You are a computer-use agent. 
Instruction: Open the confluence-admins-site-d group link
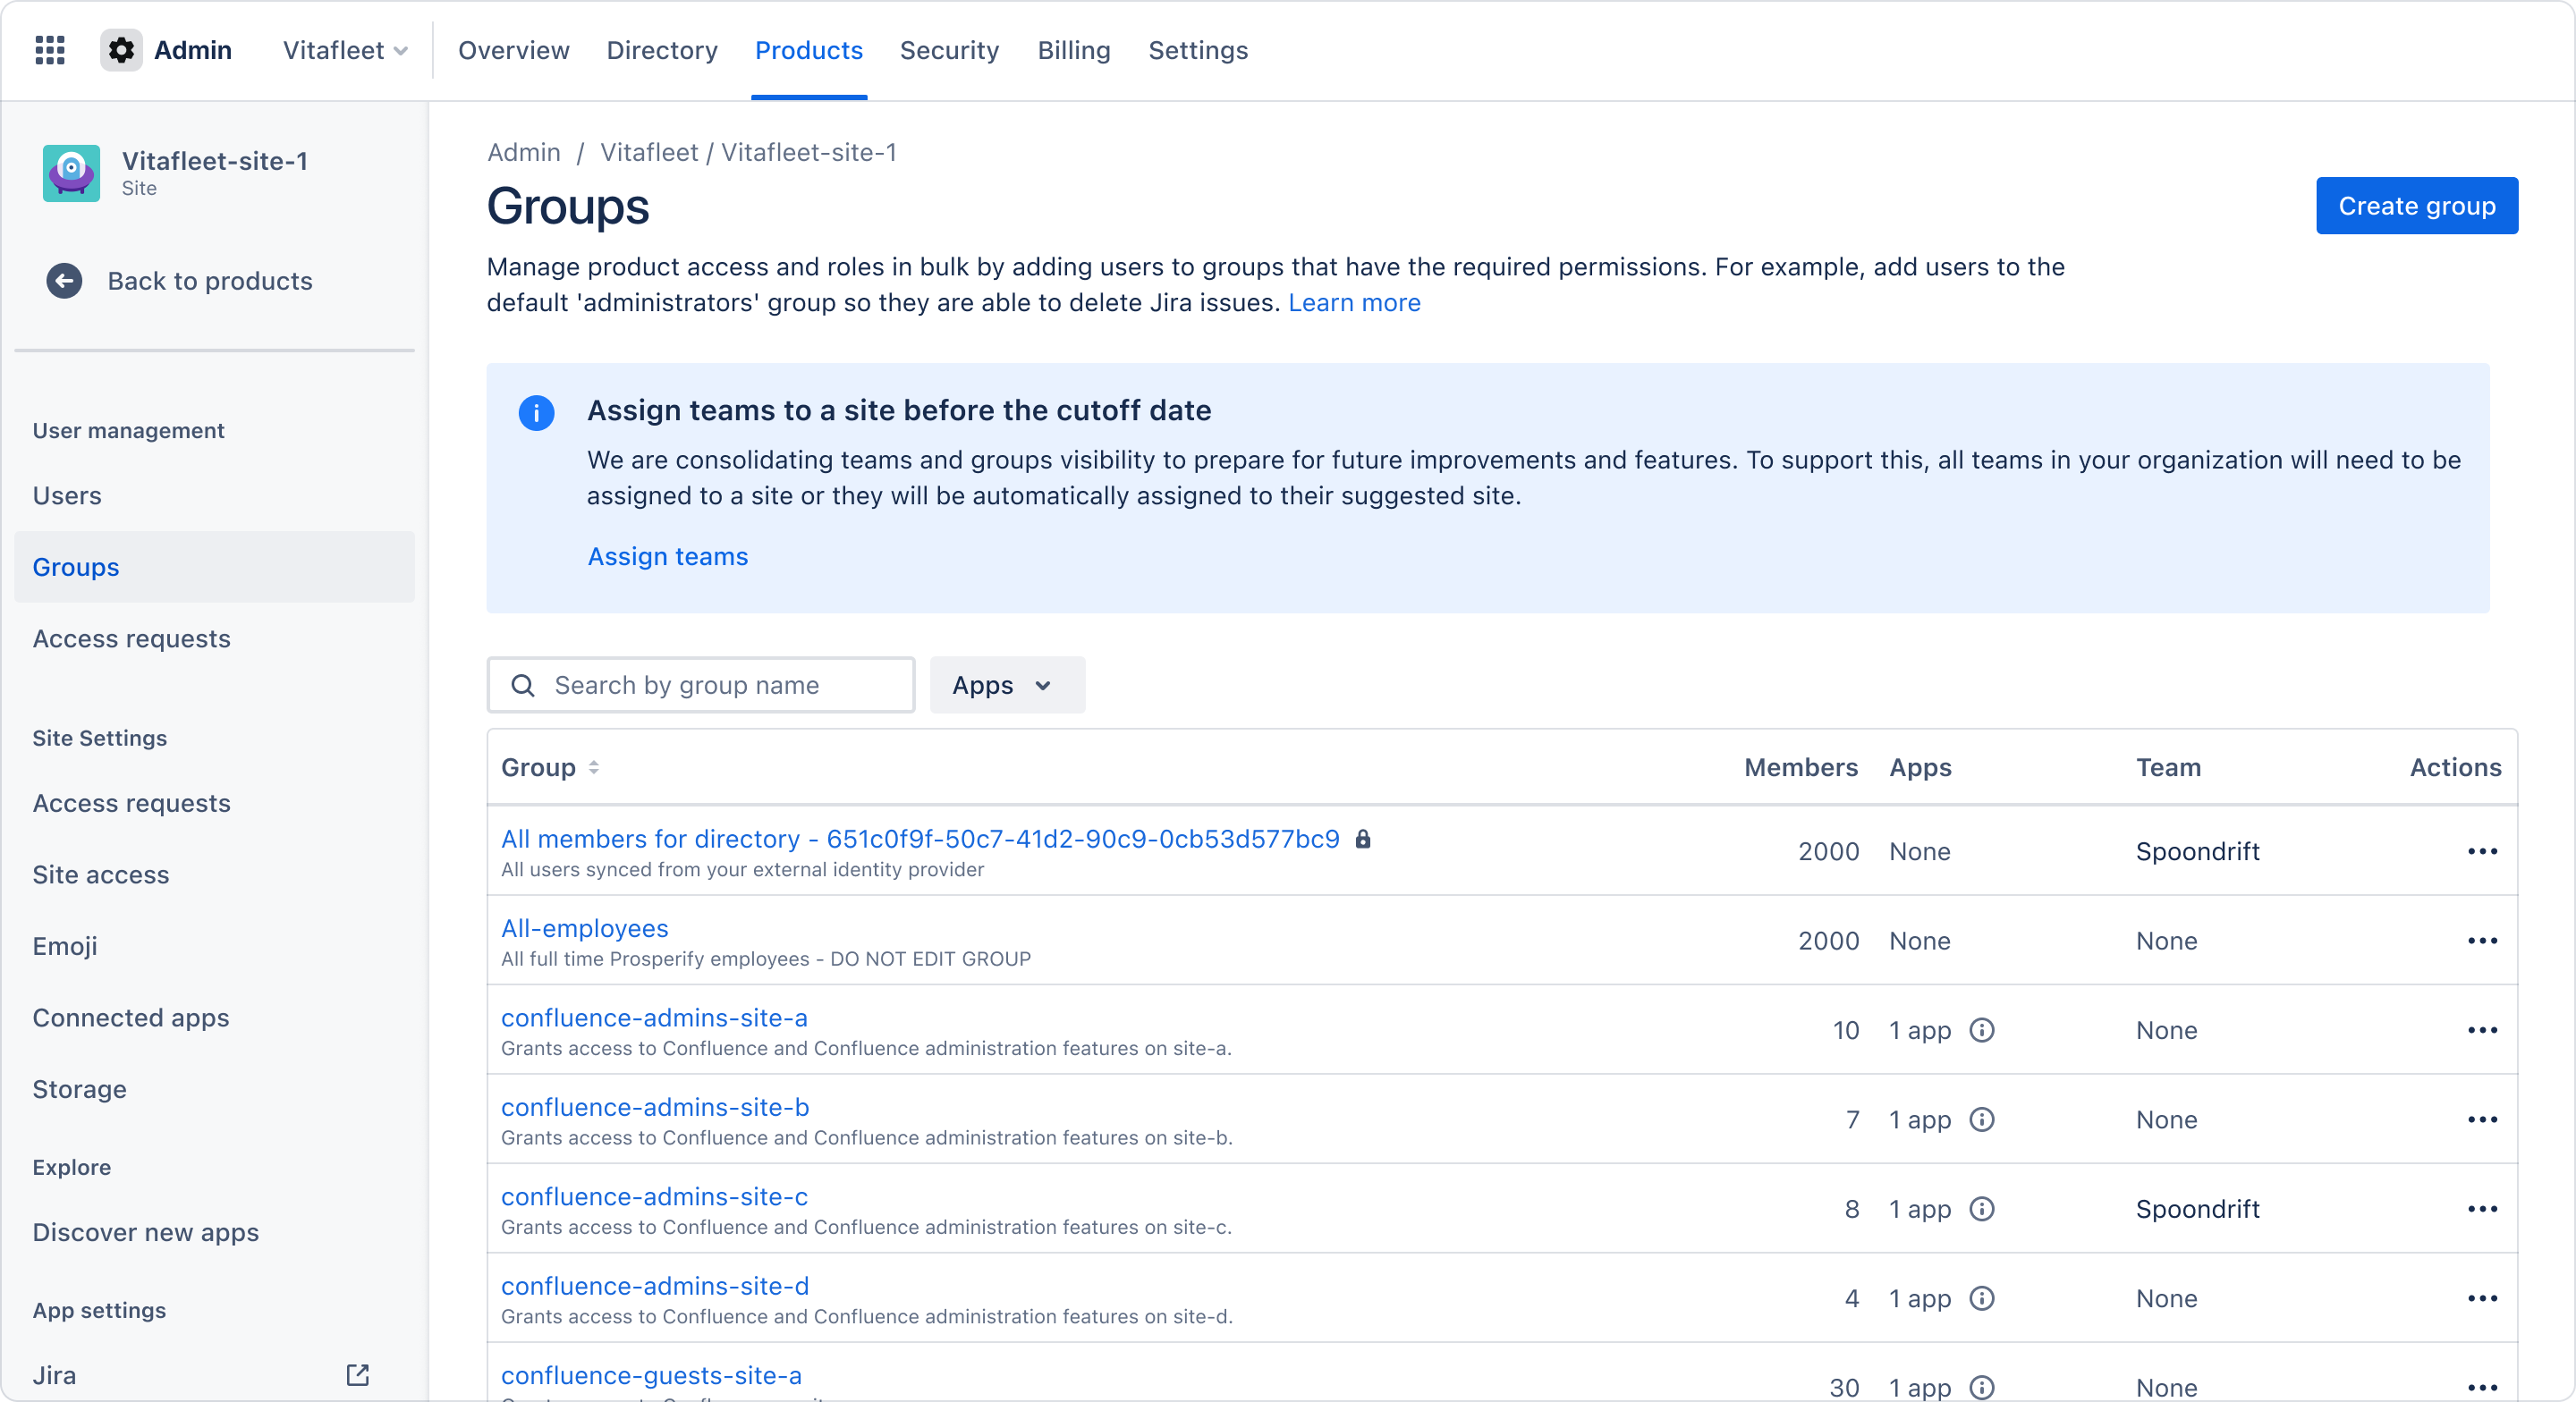pyautogui.click(x=655, y=1286)
